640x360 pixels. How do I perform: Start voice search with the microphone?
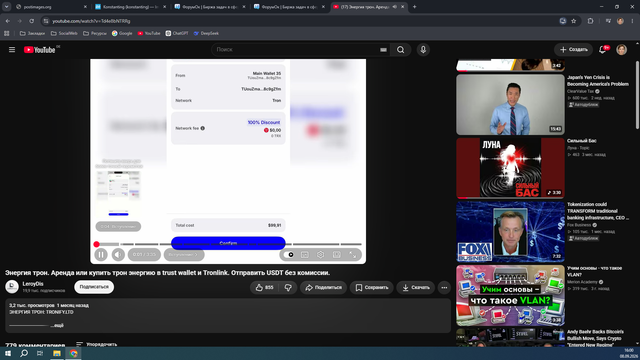click(423, 50)
